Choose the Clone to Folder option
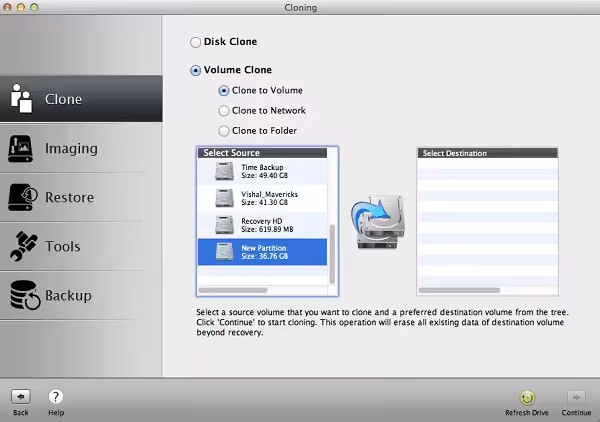600x422 pixels. tap(224, 131)
